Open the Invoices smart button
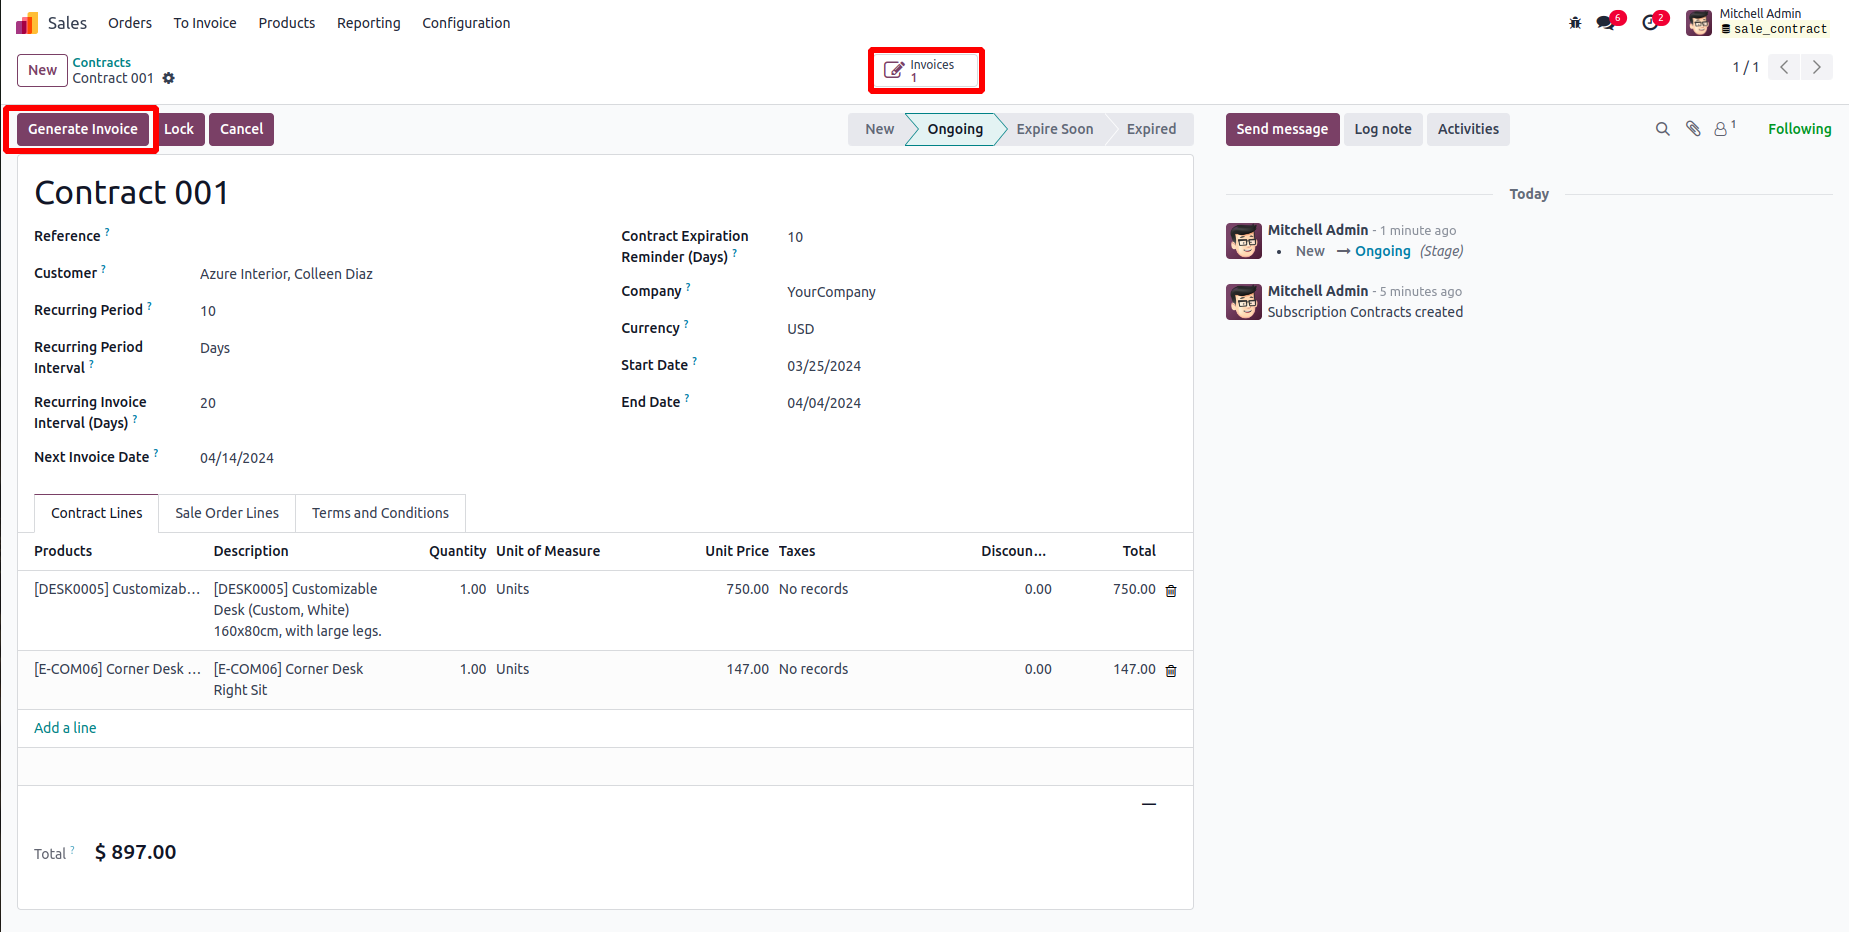The image size is (1849, 932). coord(926,70)
